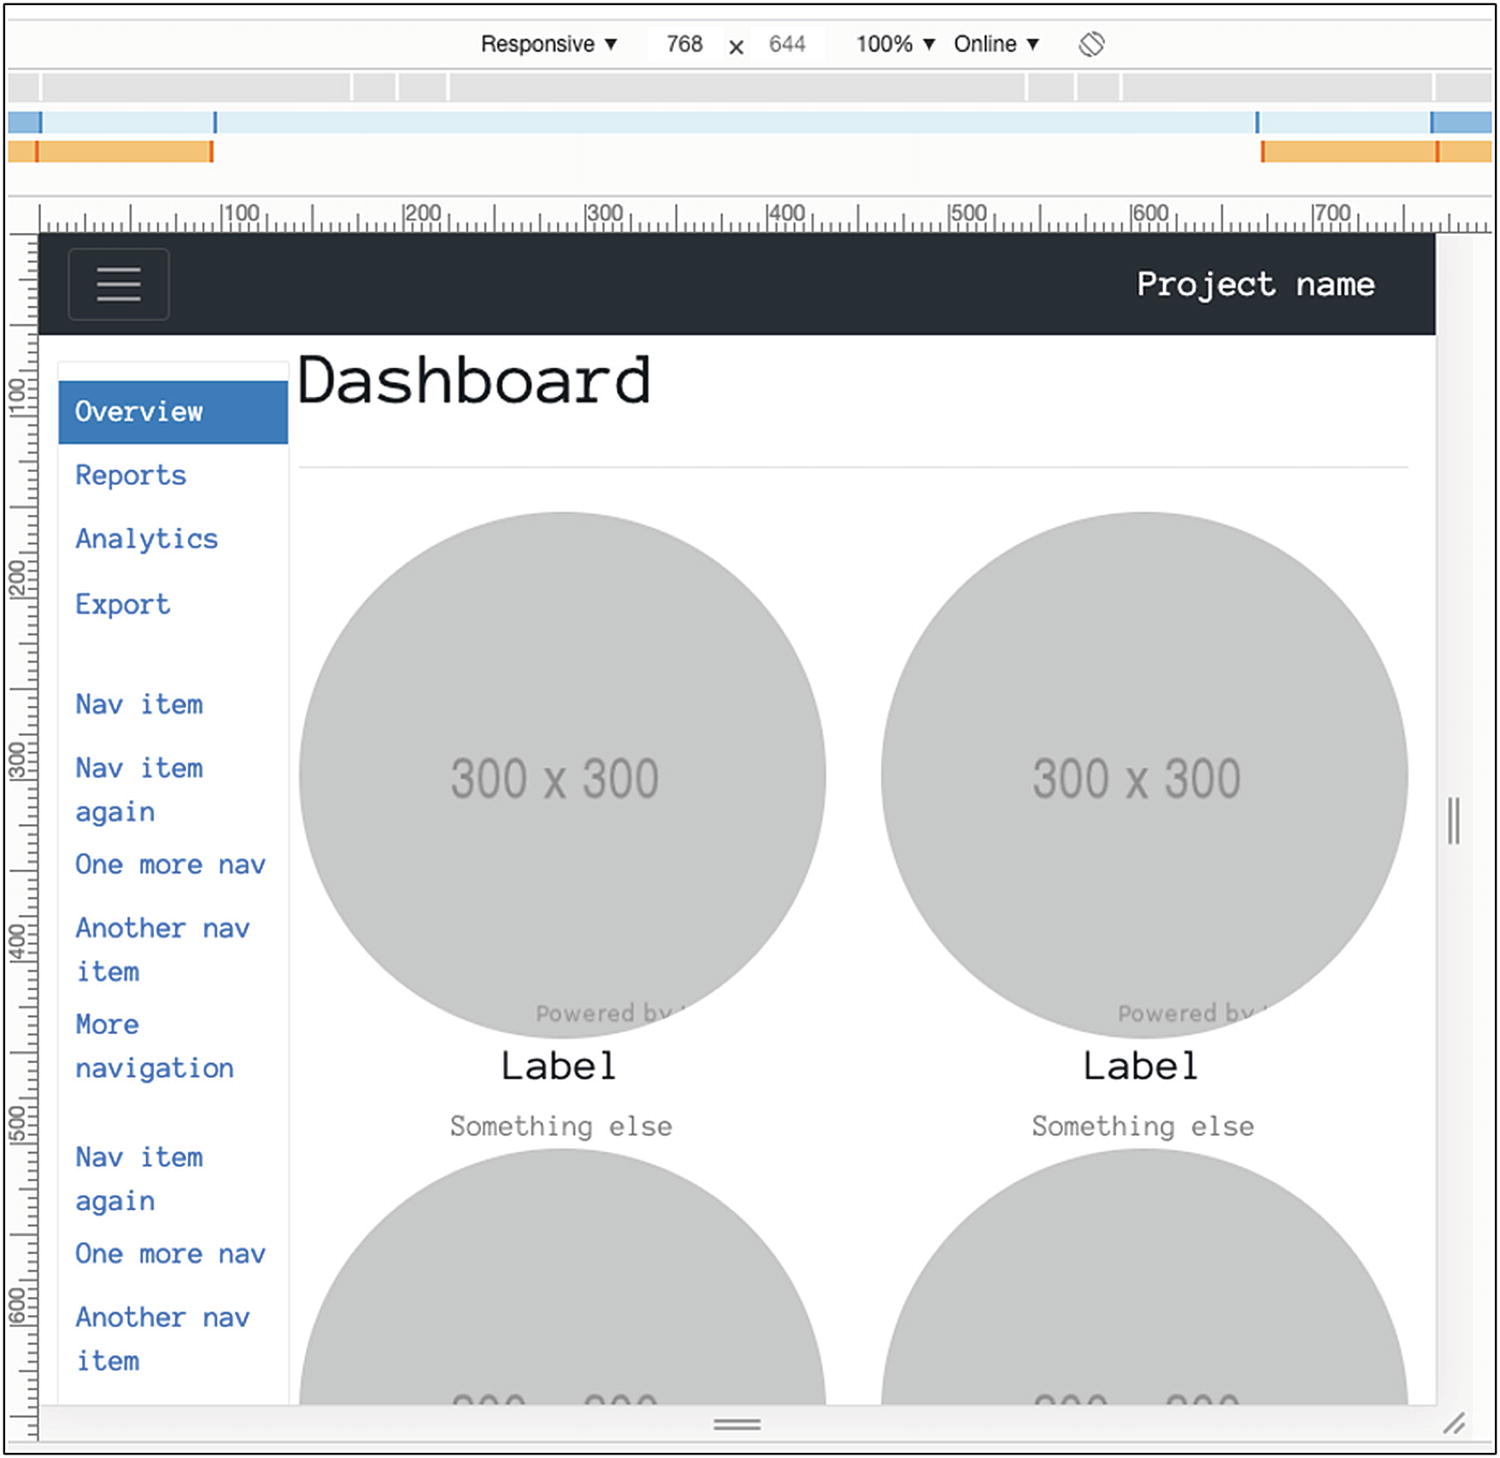Open the Reports sidebar link

click(x=131, y=475)
